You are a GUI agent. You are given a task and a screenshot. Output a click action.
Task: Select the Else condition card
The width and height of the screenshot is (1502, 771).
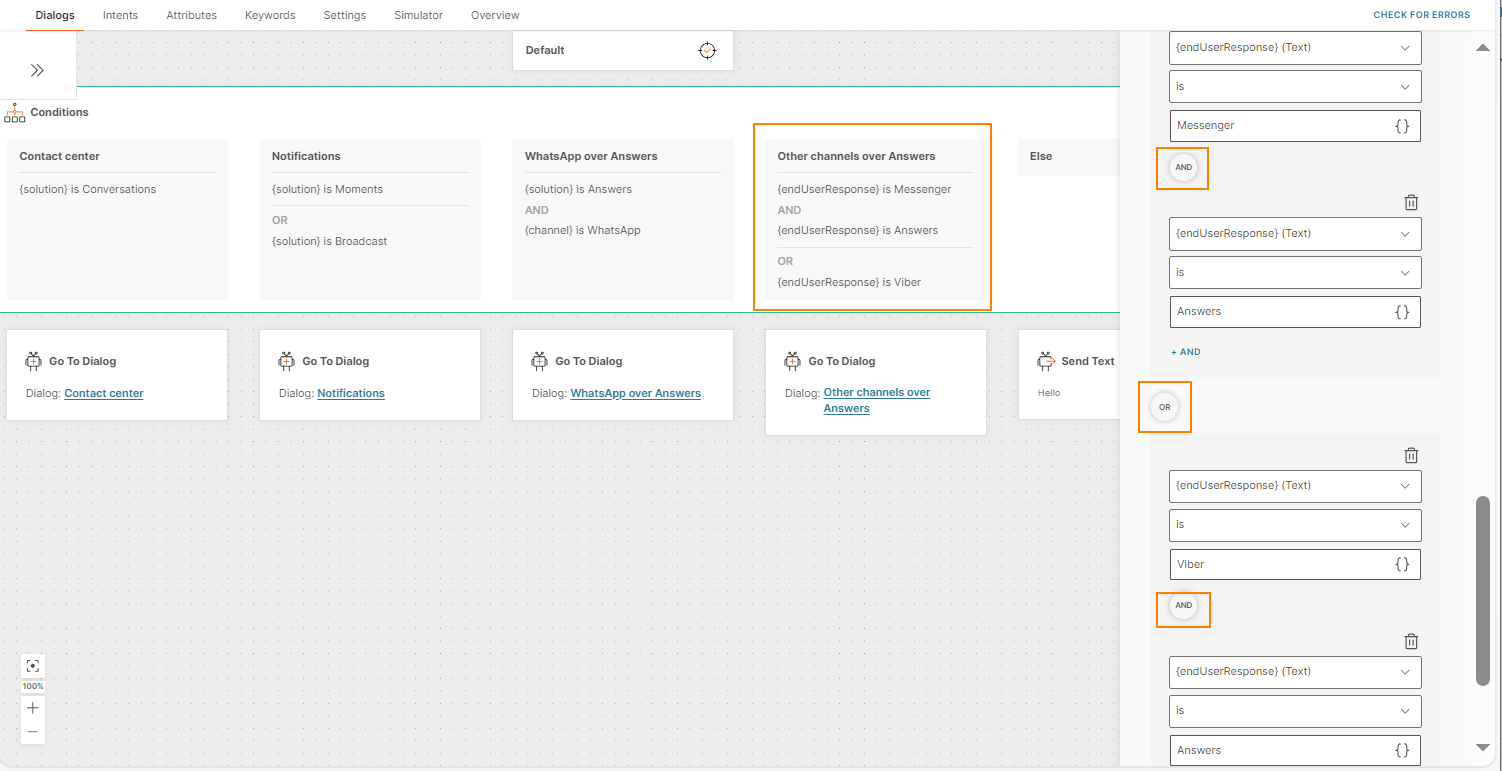(x=1068, y=157)
